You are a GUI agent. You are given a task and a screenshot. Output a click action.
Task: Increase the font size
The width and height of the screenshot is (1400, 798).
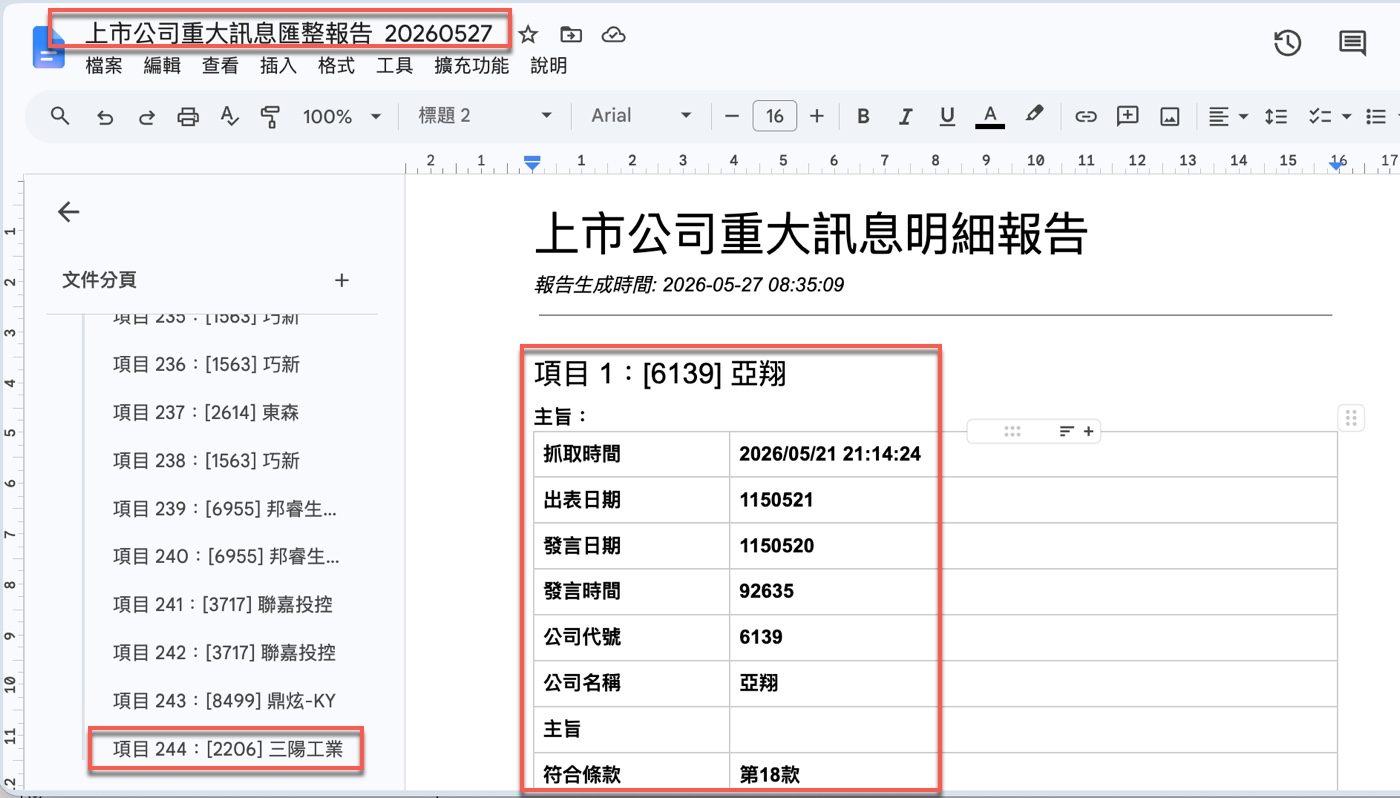click(817, 116)
